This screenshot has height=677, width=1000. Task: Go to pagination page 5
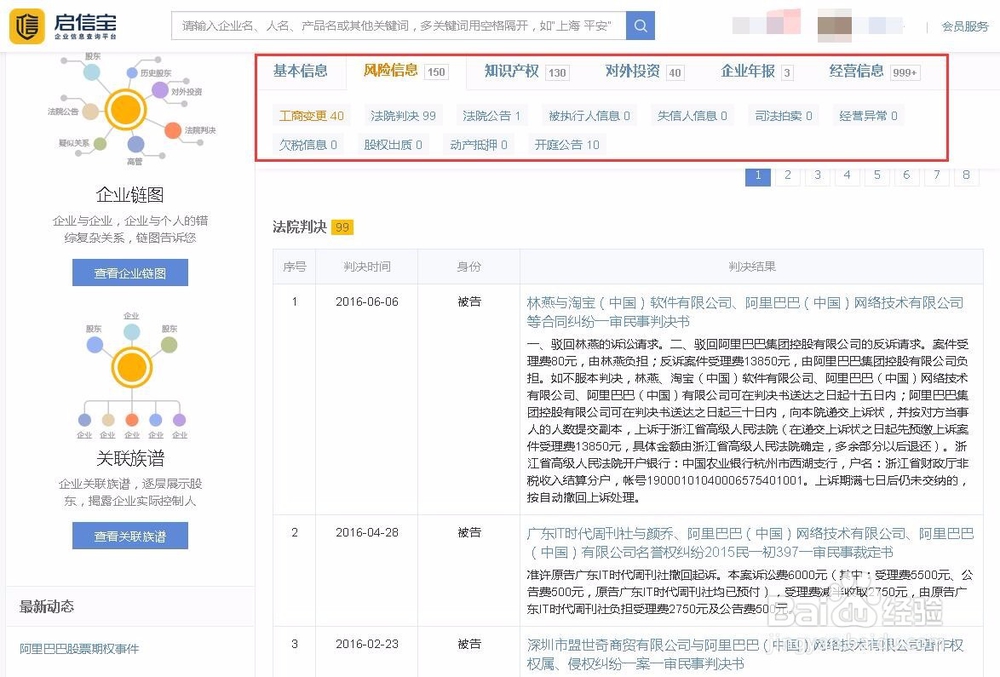click(877, 176)
